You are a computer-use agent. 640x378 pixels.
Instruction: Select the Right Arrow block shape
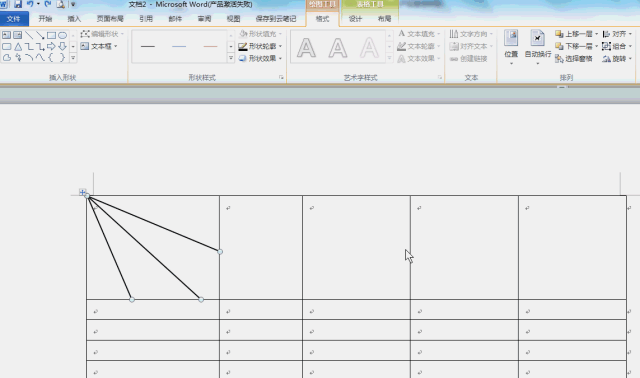(x=51, y=47)
